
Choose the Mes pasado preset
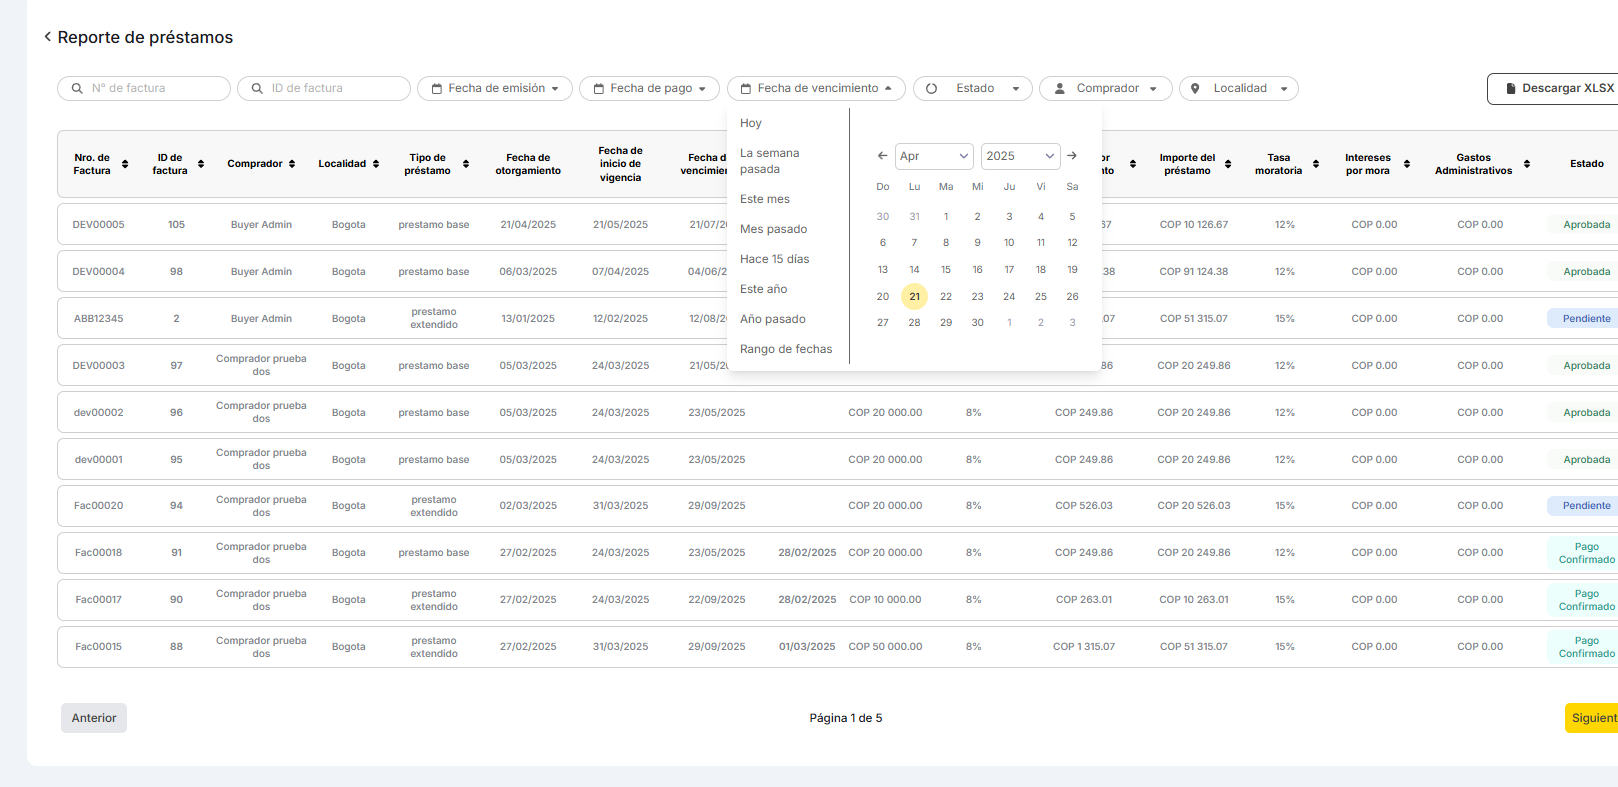pyautogui.click(x=773, y=229)
